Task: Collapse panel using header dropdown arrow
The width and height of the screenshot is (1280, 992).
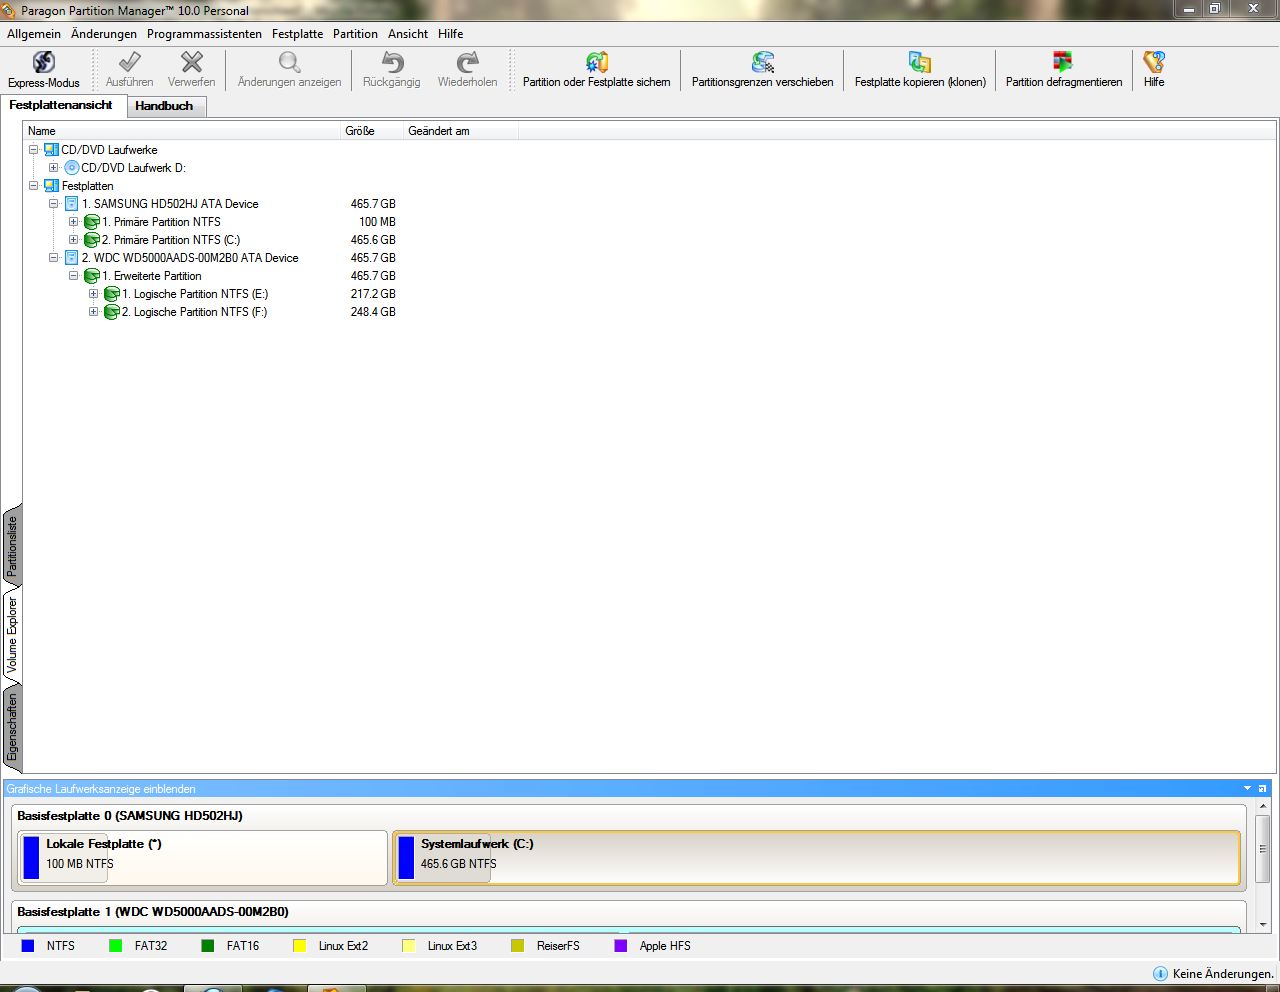Action: coord(1247,789)
